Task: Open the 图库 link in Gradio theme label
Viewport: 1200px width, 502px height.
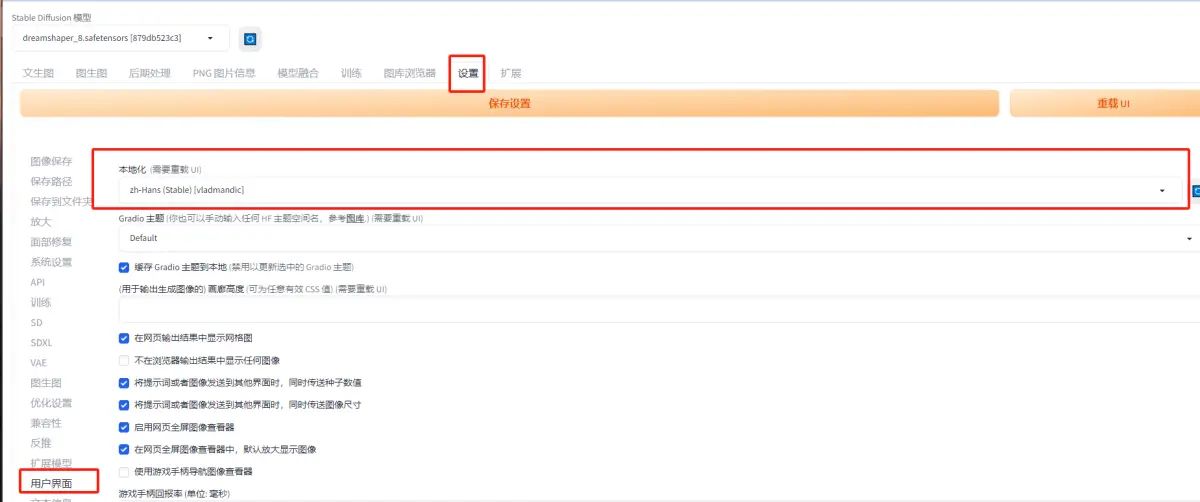Action: [354, 218]
